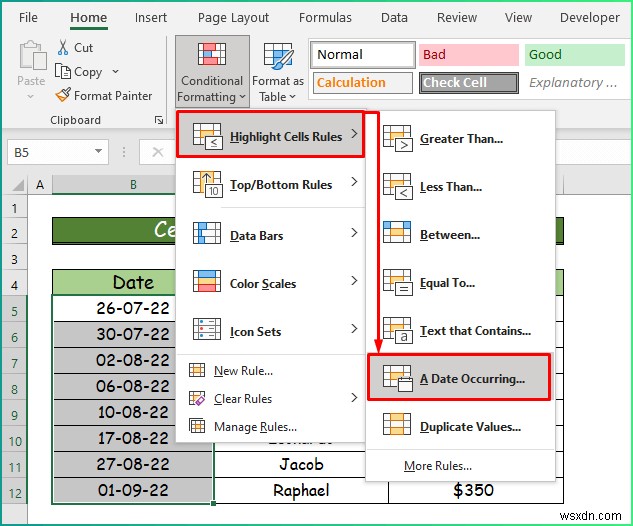
Task: Expand the Copy options arrow
Action: [115, 71]
